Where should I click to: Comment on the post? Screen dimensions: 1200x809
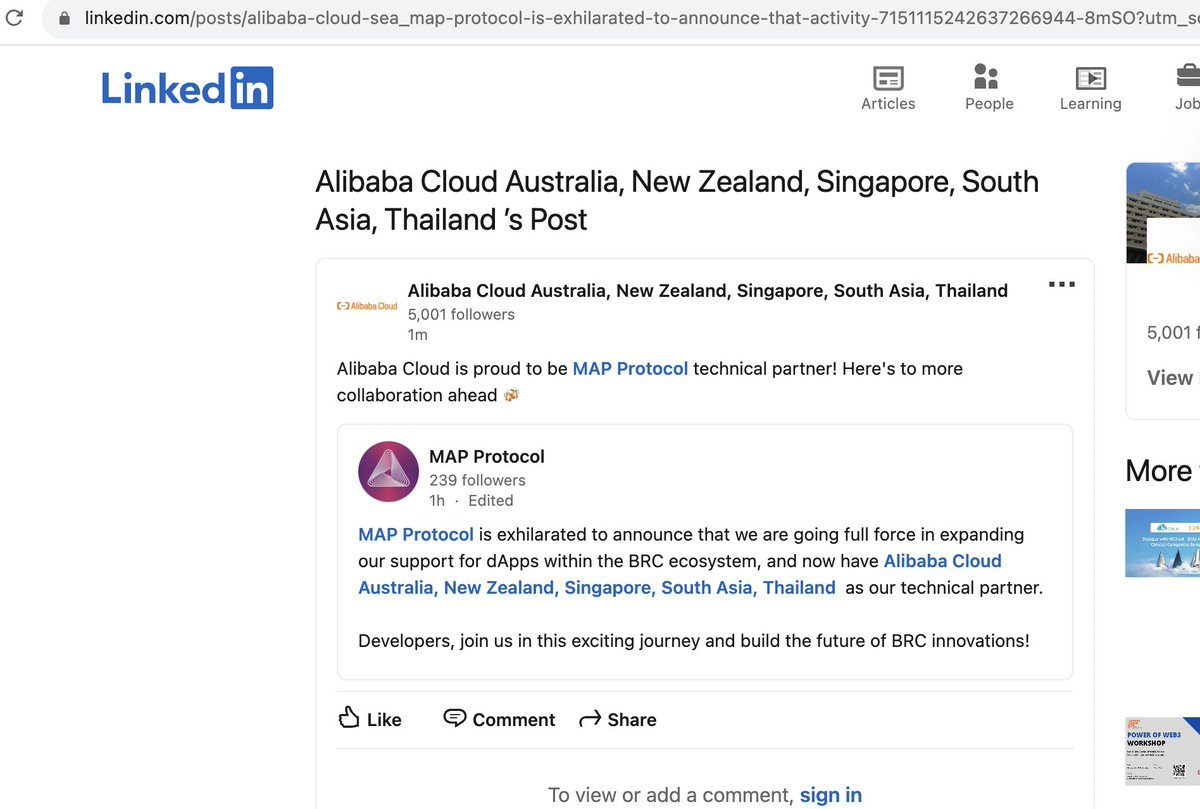coord(499,719)
